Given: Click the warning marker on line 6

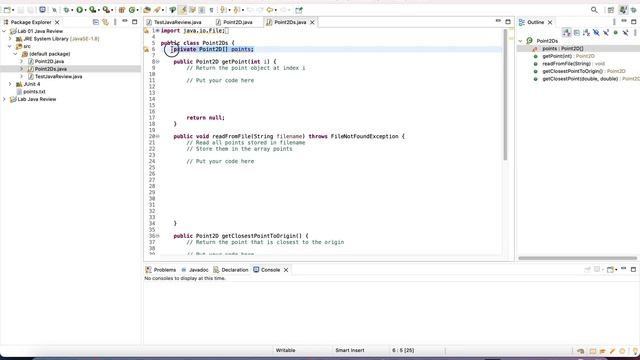Looking at the screenshot, I should click(x=146, y=49).
